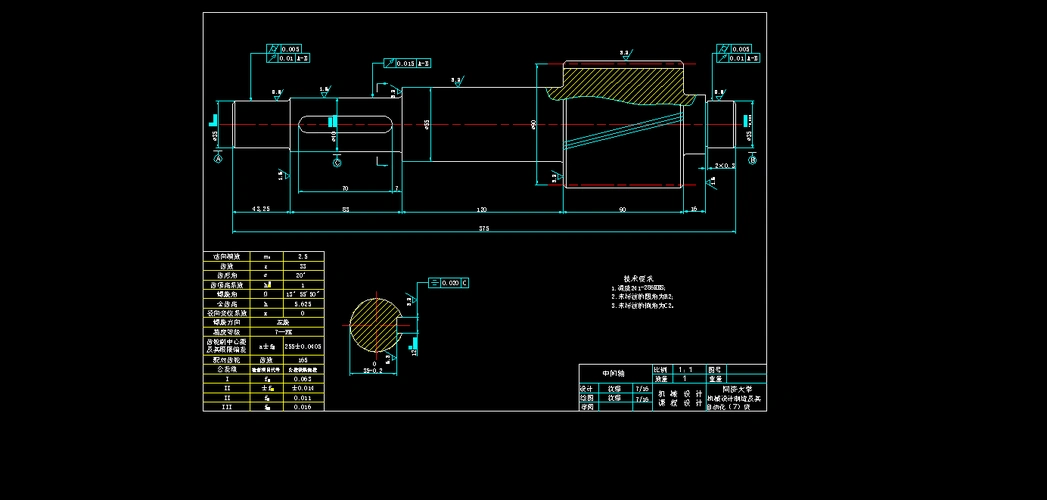Viewport: 1047px width, 500px height.
Task: Click the surface roughness symbol above the gear
Action: click(628, 55)
